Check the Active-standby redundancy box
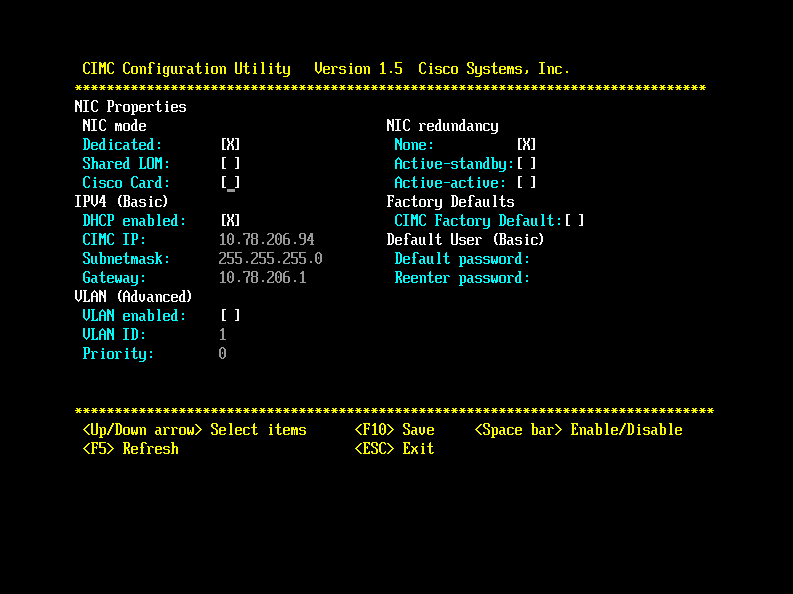This screenshot has width=793, height=594. pyautogui.click(x=526, y=163)
